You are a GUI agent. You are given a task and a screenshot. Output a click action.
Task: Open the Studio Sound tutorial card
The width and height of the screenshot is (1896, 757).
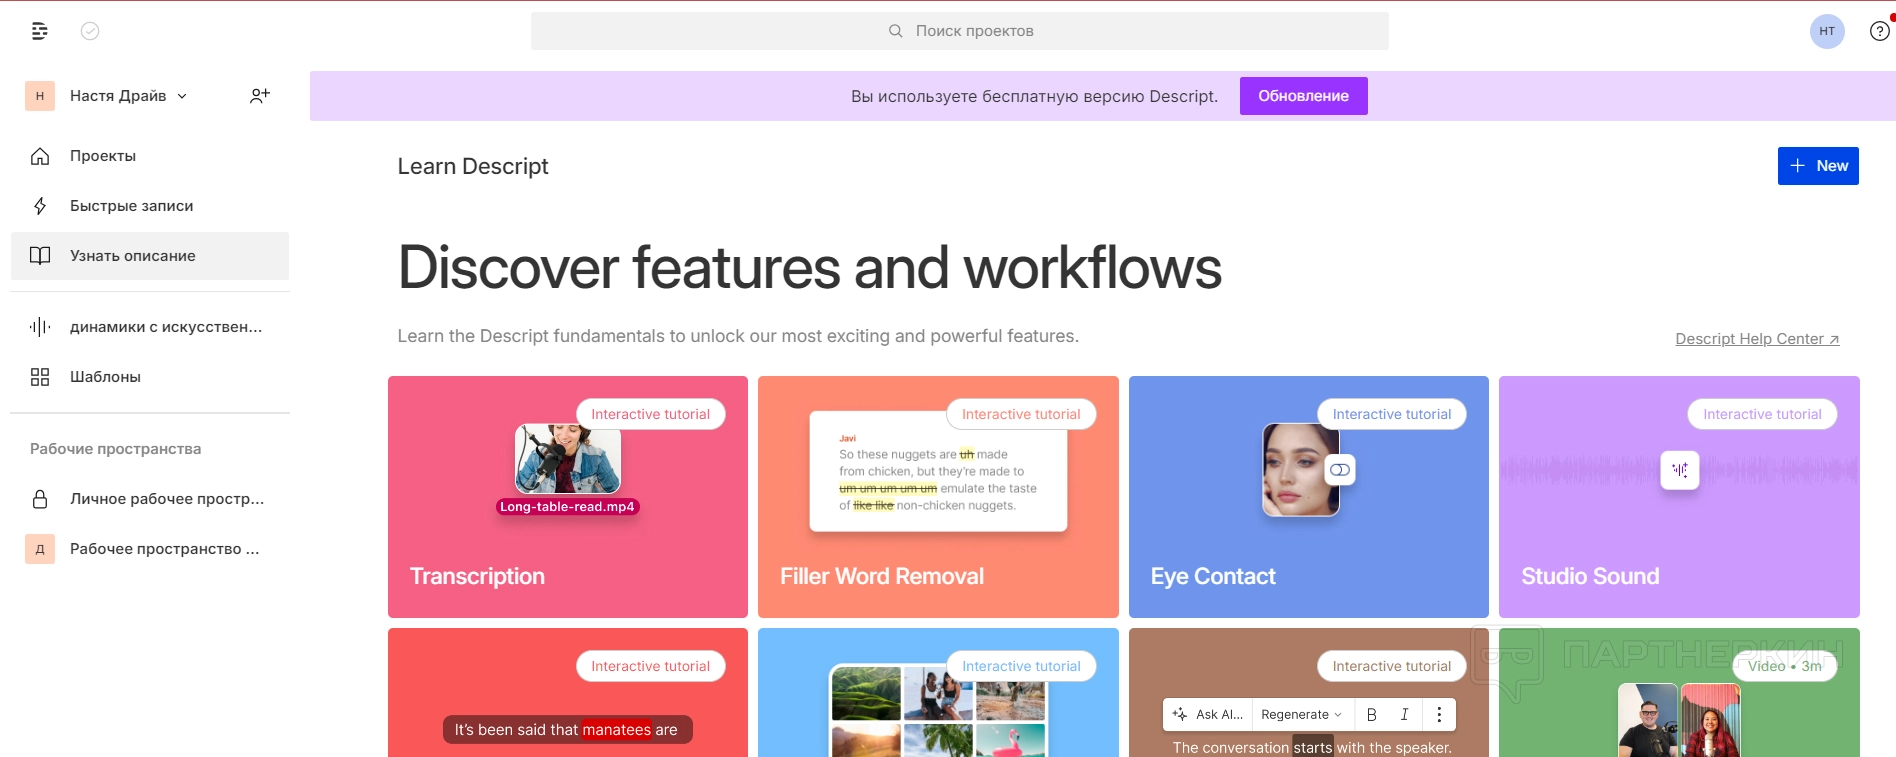(1679, 497)
